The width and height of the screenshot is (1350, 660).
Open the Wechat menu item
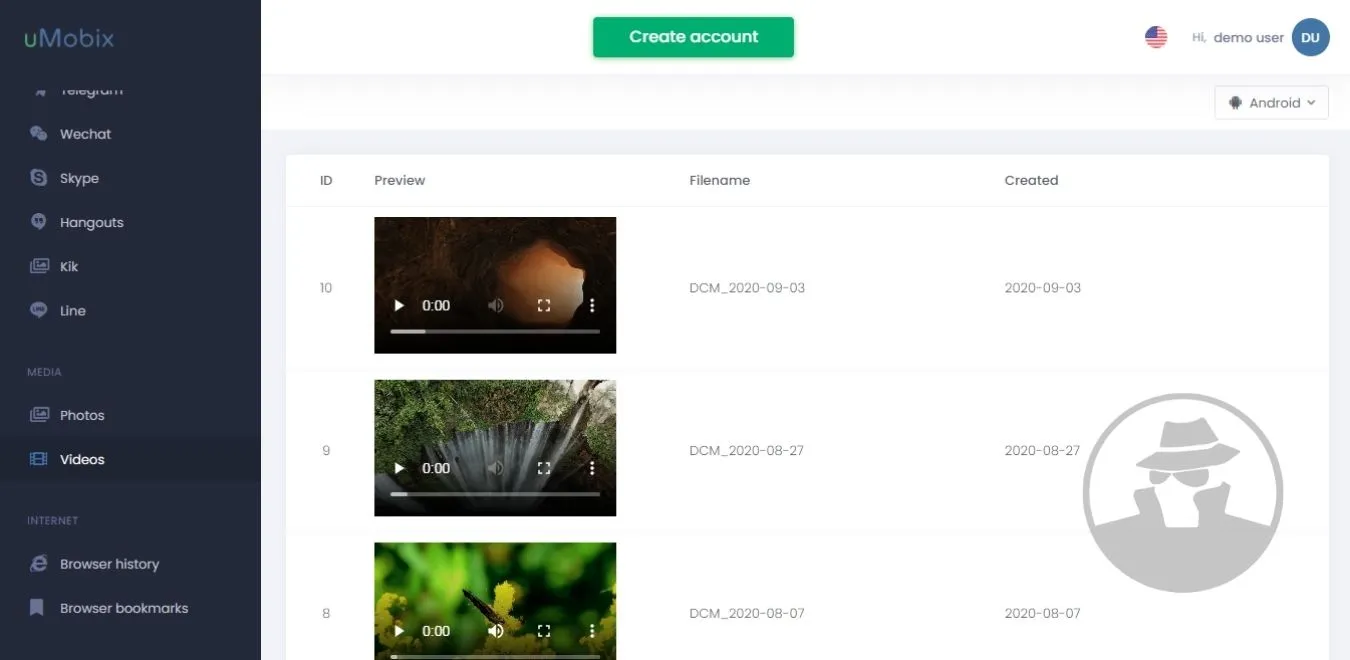(x=130, y=134)
